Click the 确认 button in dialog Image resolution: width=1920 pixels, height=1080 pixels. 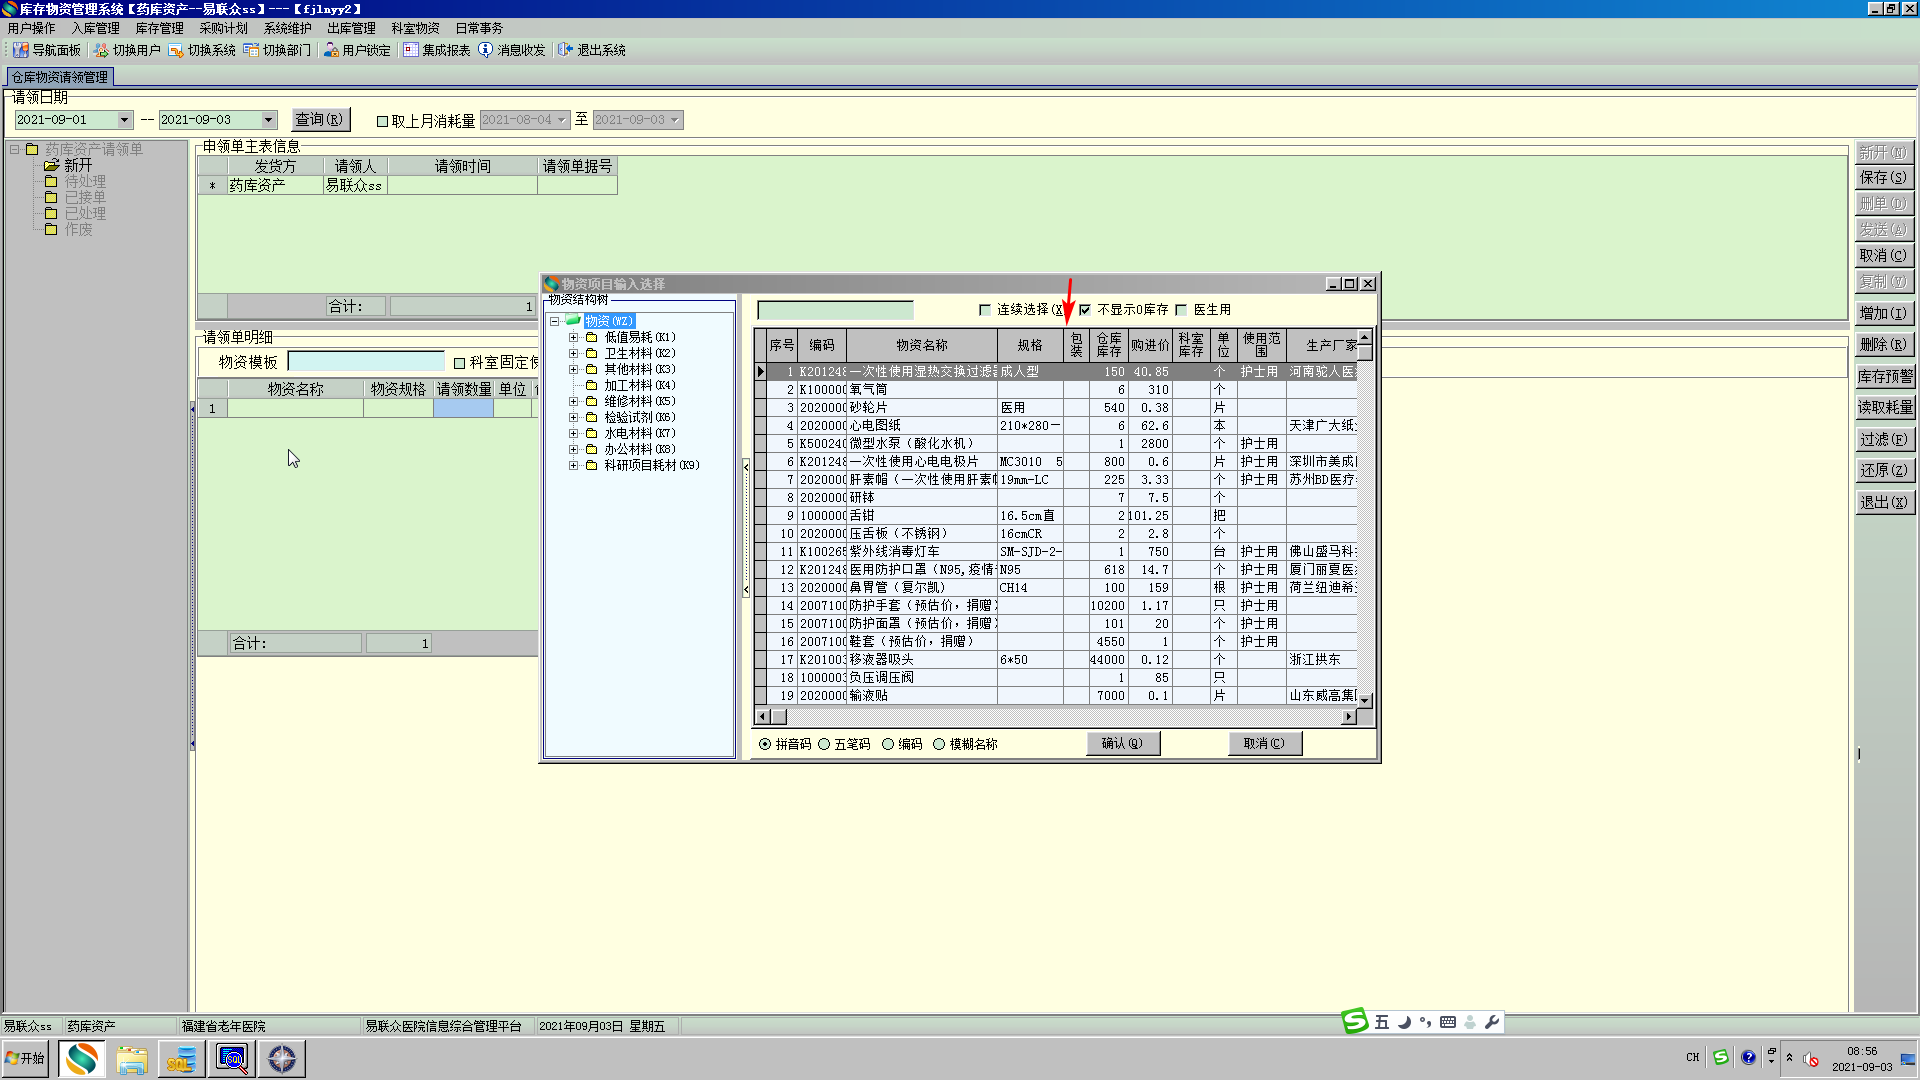point(1122,743)
